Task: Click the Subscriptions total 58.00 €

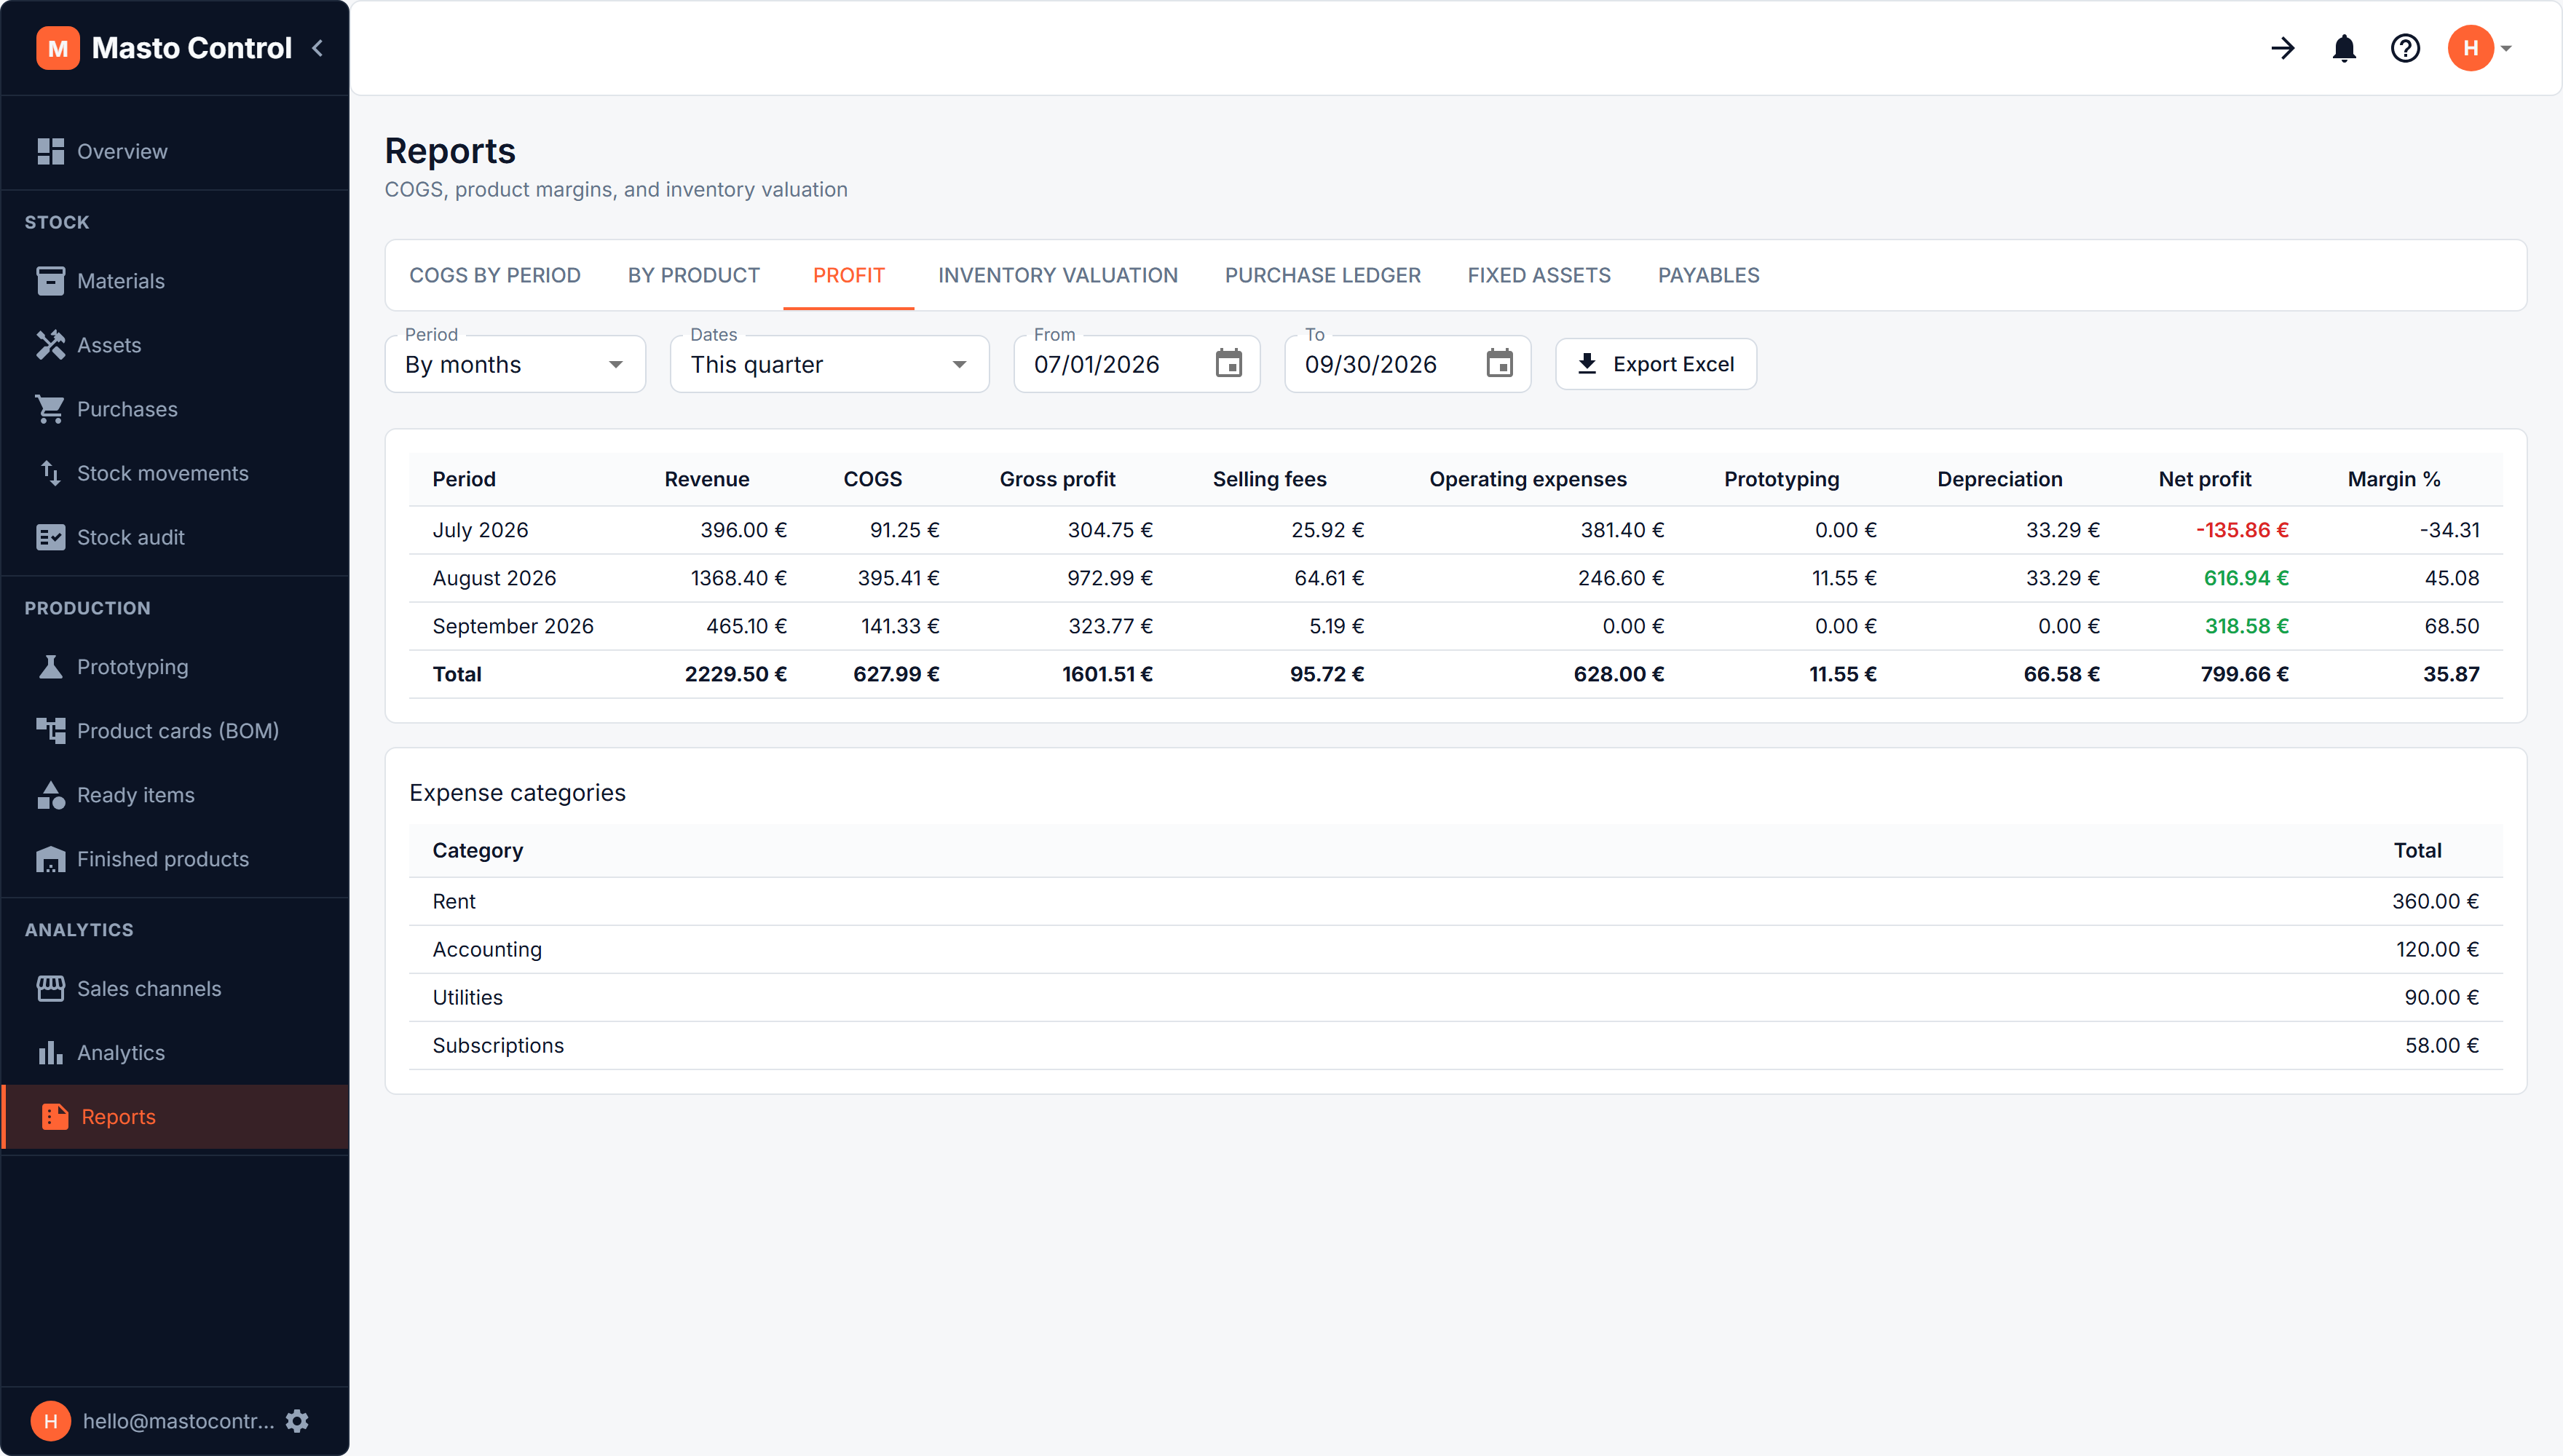Action: [2442, 1045]
